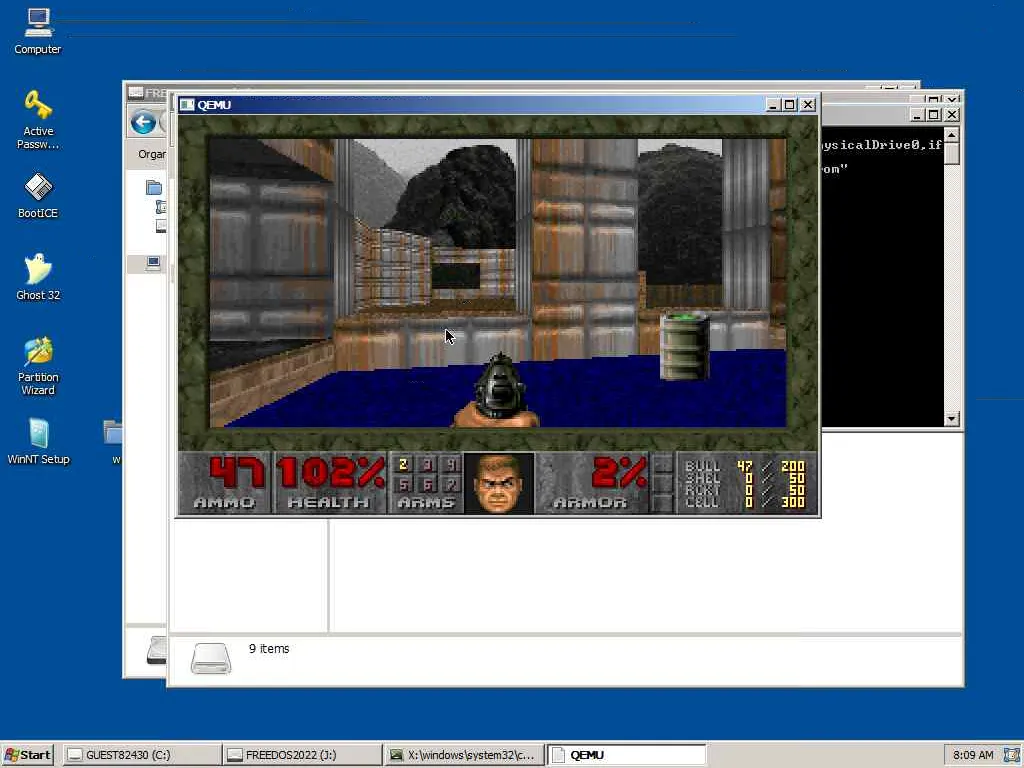Click the QEMU title bar window icon
Screen dimensions: 1024x768
click(x=187, y=104)
